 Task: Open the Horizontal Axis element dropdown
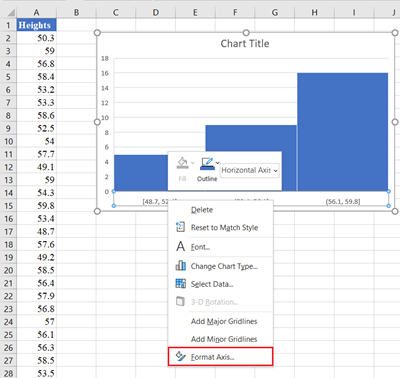coord(249,170)
